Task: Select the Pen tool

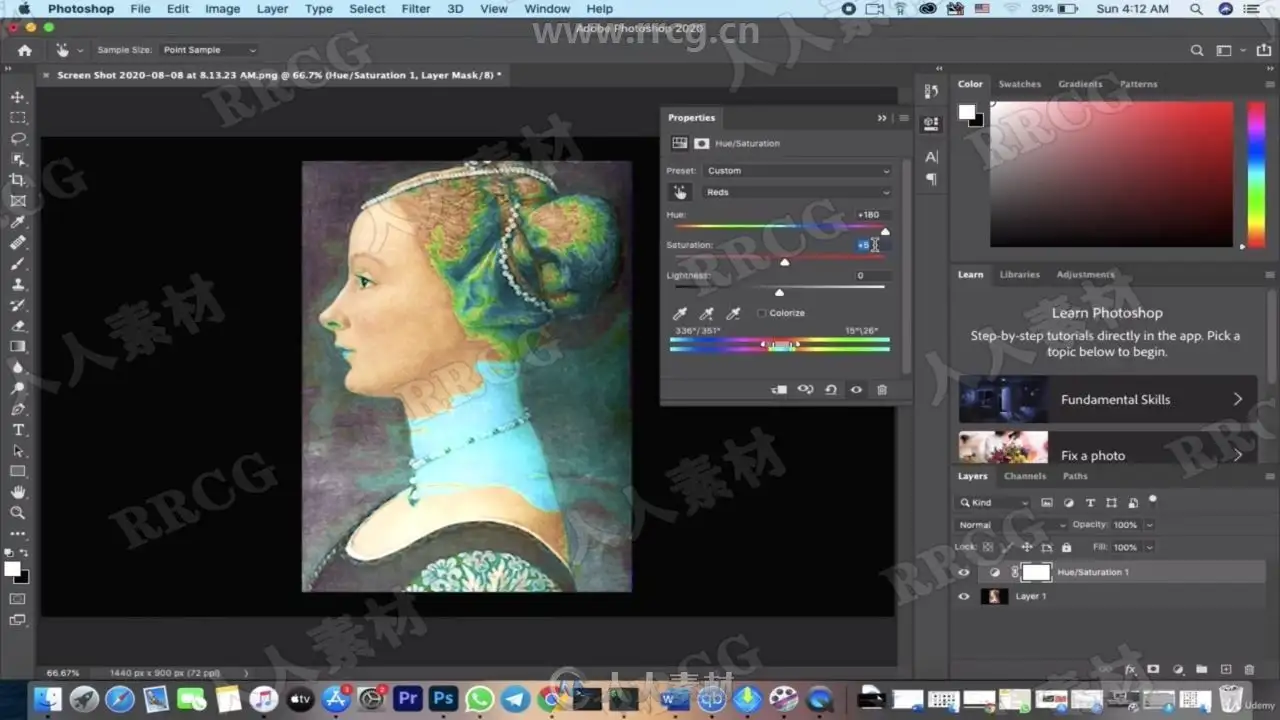Action: click(18, 409)
